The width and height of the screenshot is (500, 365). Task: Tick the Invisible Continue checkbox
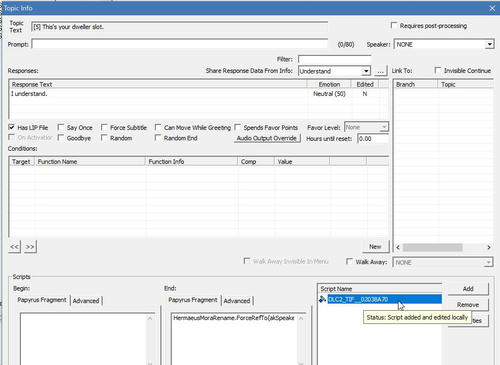click(438, 70)
